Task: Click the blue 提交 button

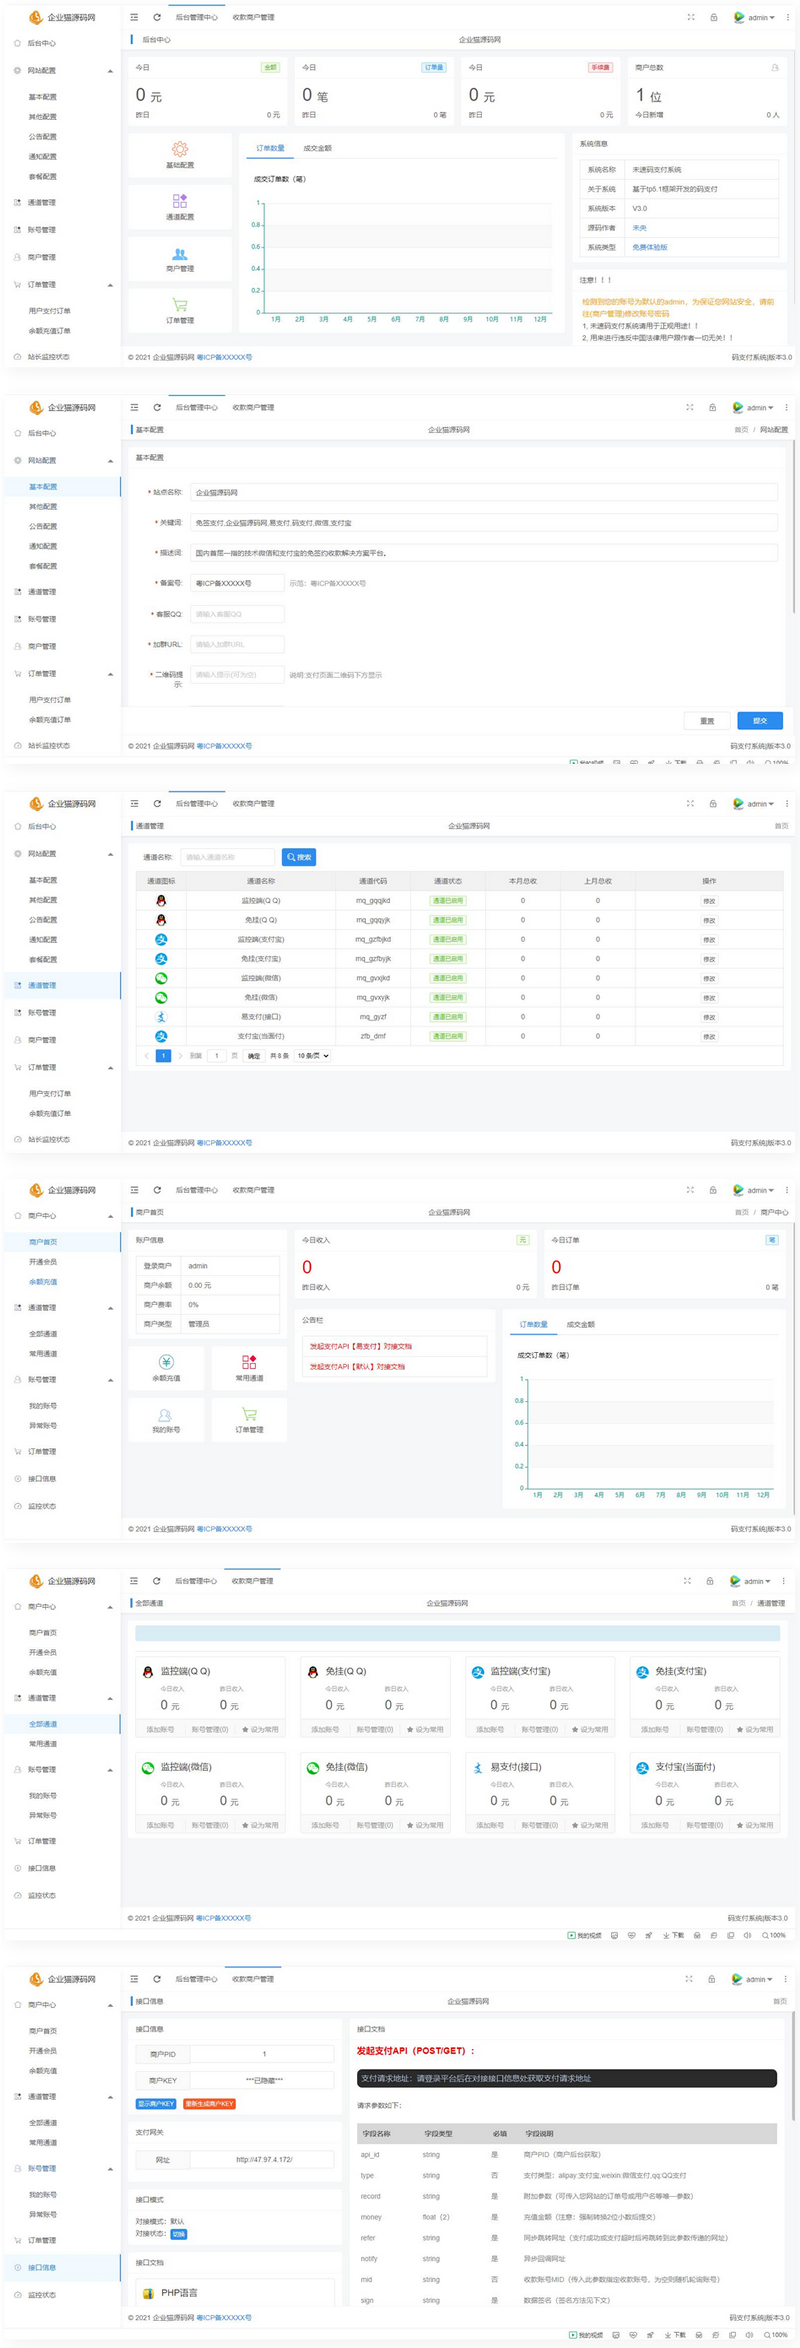Action: pyautogui.click(x=759, y=721)
